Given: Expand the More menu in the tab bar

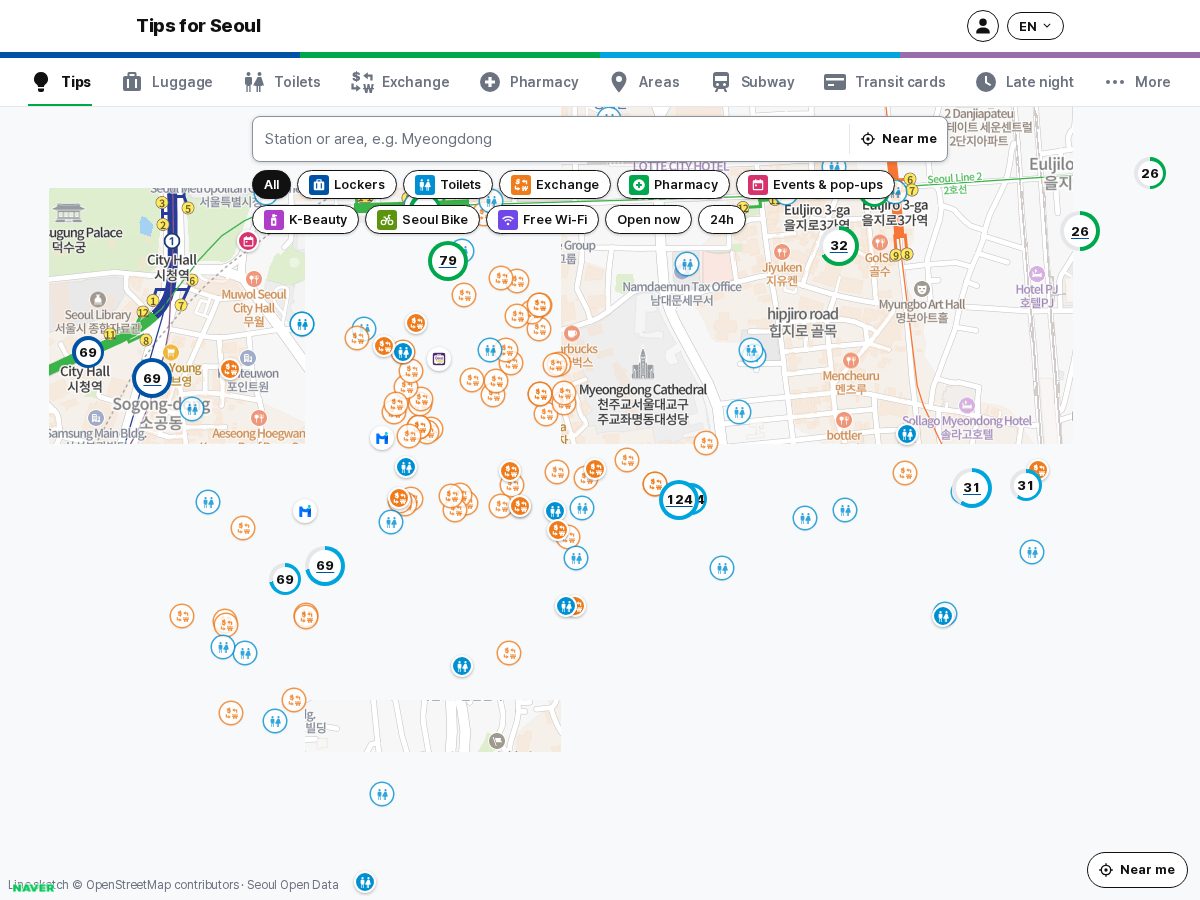Looking at the screenshot, I should tap(1138, 82).
